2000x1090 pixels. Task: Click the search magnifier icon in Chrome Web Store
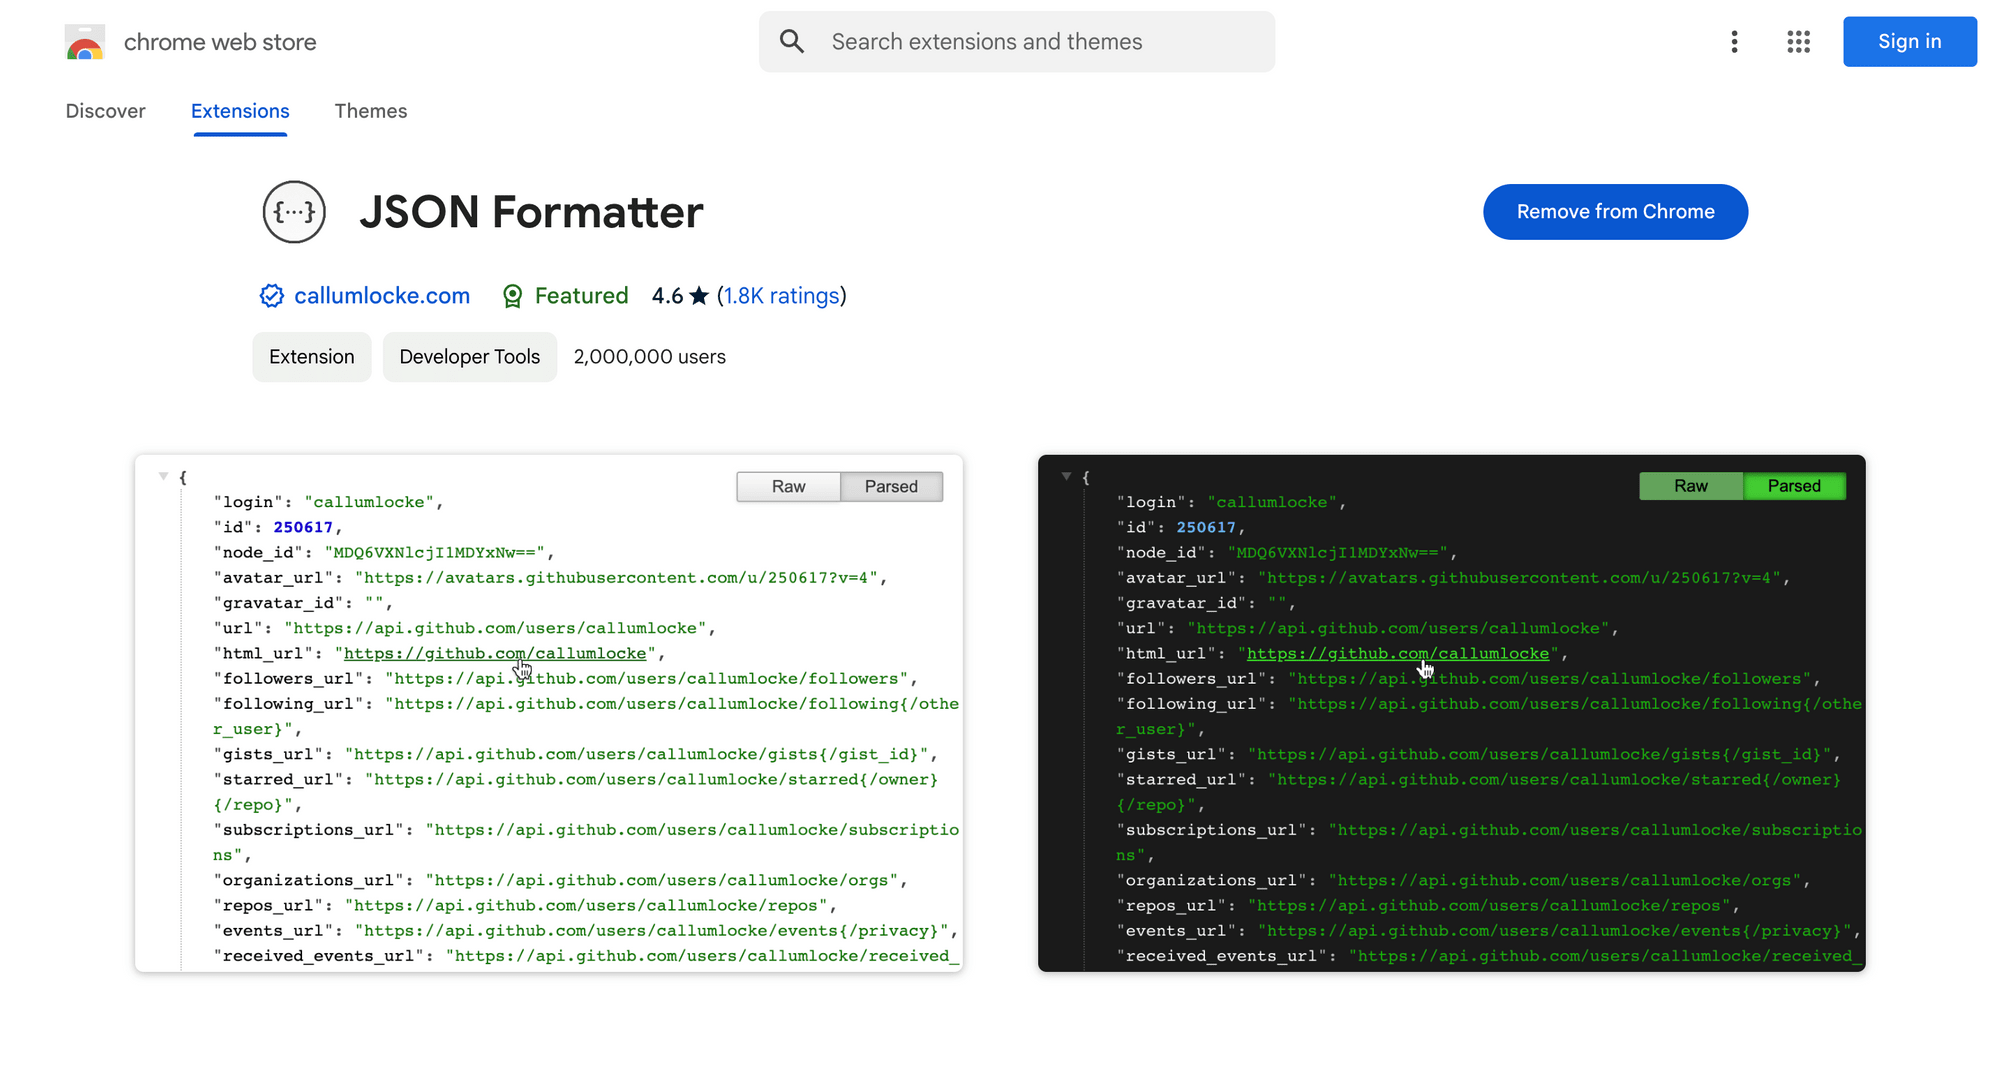[x=793, y=42]
